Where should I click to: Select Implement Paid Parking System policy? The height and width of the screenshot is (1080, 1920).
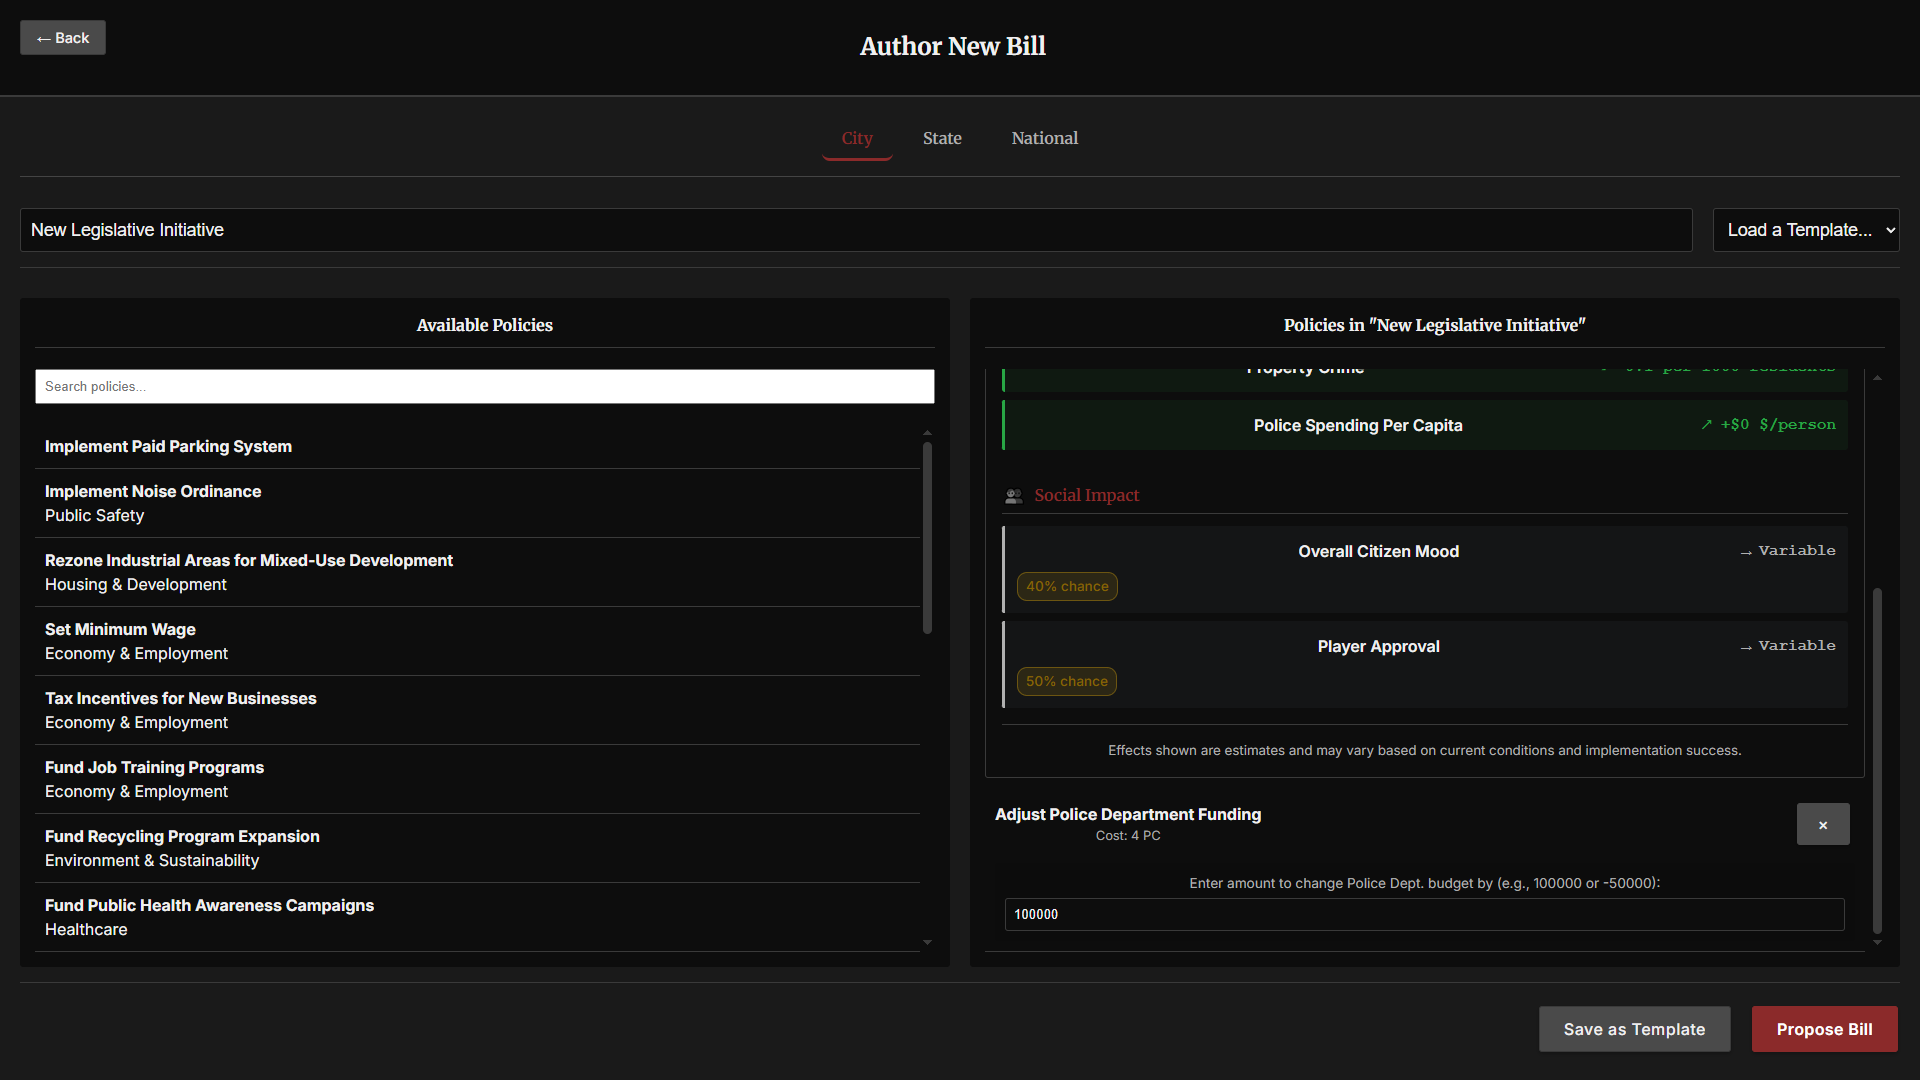point(168,447)
